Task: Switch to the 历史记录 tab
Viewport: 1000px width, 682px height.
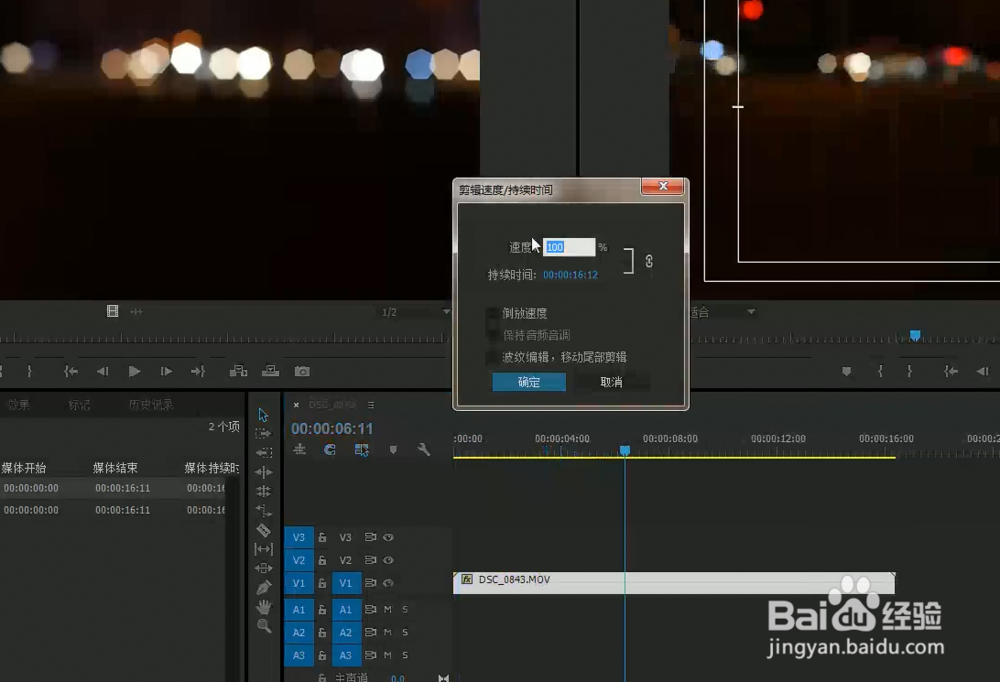Action: coord(151,404)
